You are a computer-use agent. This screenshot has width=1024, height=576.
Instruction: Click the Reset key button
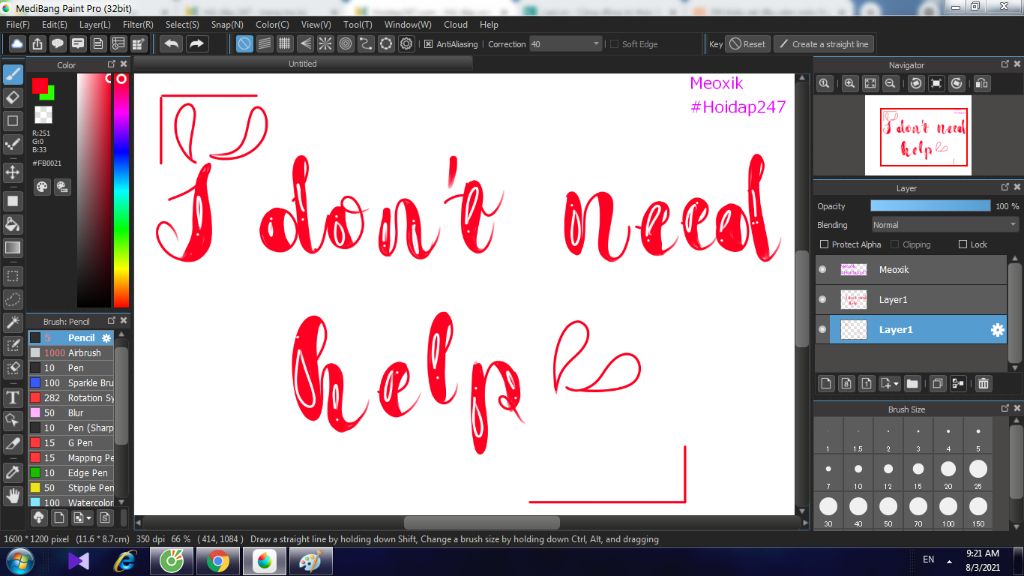748,44
